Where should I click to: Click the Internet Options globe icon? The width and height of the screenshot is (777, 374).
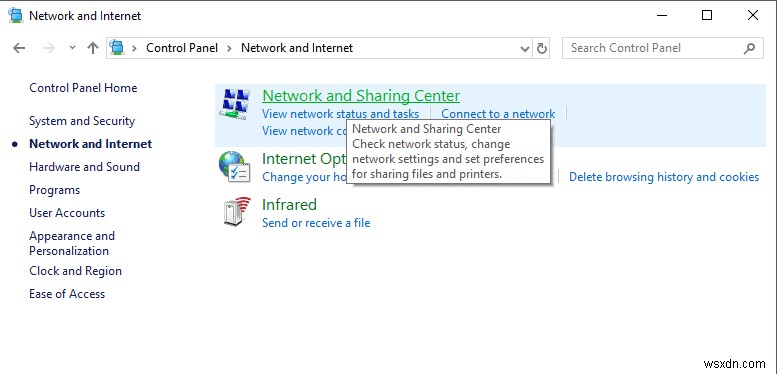234,167
